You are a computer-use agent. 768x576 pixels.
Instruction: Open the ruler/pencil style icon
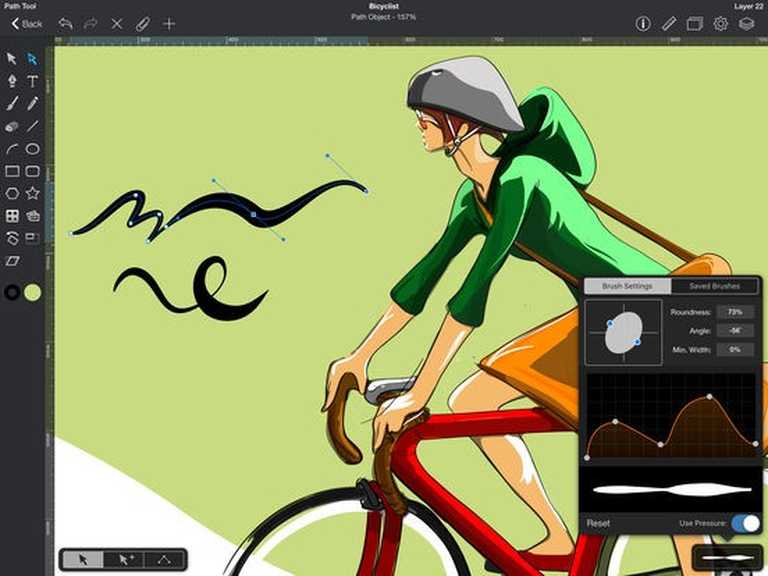coord(669,24)
